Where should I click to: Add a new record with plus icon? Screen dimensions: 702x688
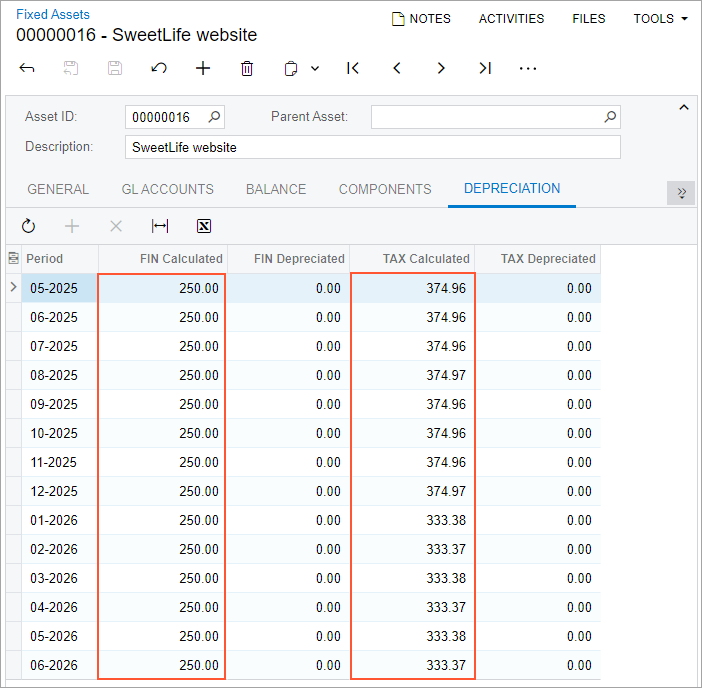203,69
